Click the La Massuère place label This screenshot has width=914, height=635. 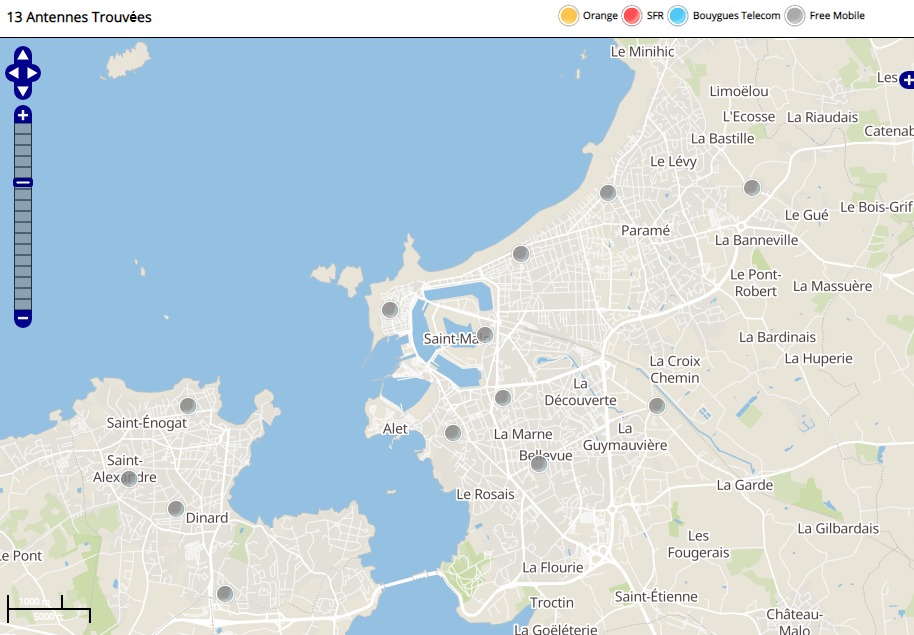(832, 286)
